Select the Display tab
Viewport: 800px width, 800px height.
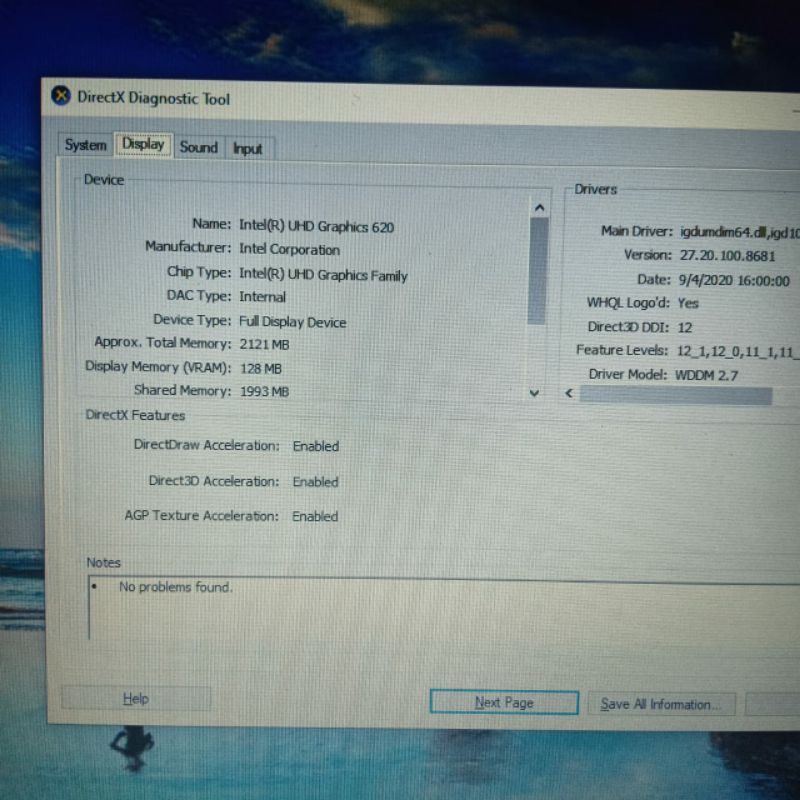(x=143, y=144)
